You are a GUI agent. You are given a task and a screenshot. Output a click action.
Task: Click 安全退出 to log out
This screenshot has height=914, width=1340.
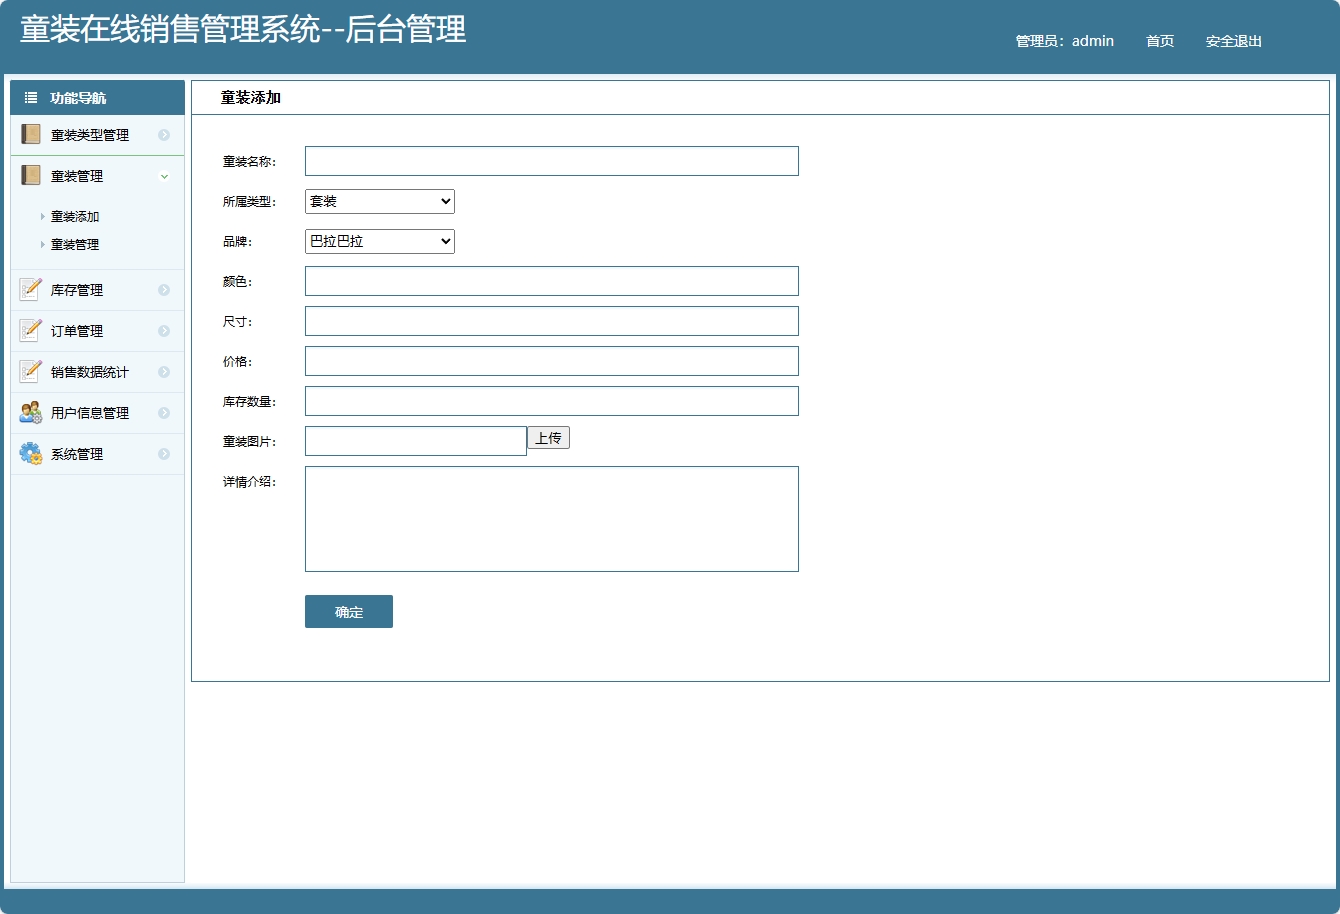pyautogui.click(x=1233, y=41)
